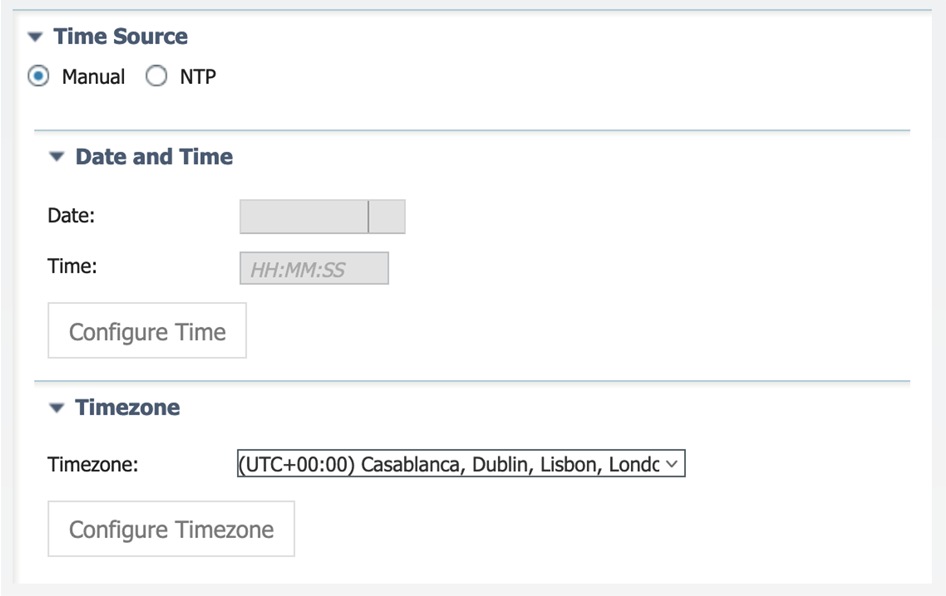Click the Time: field label
Screen dimensions: 946x596
coord(71,266)
